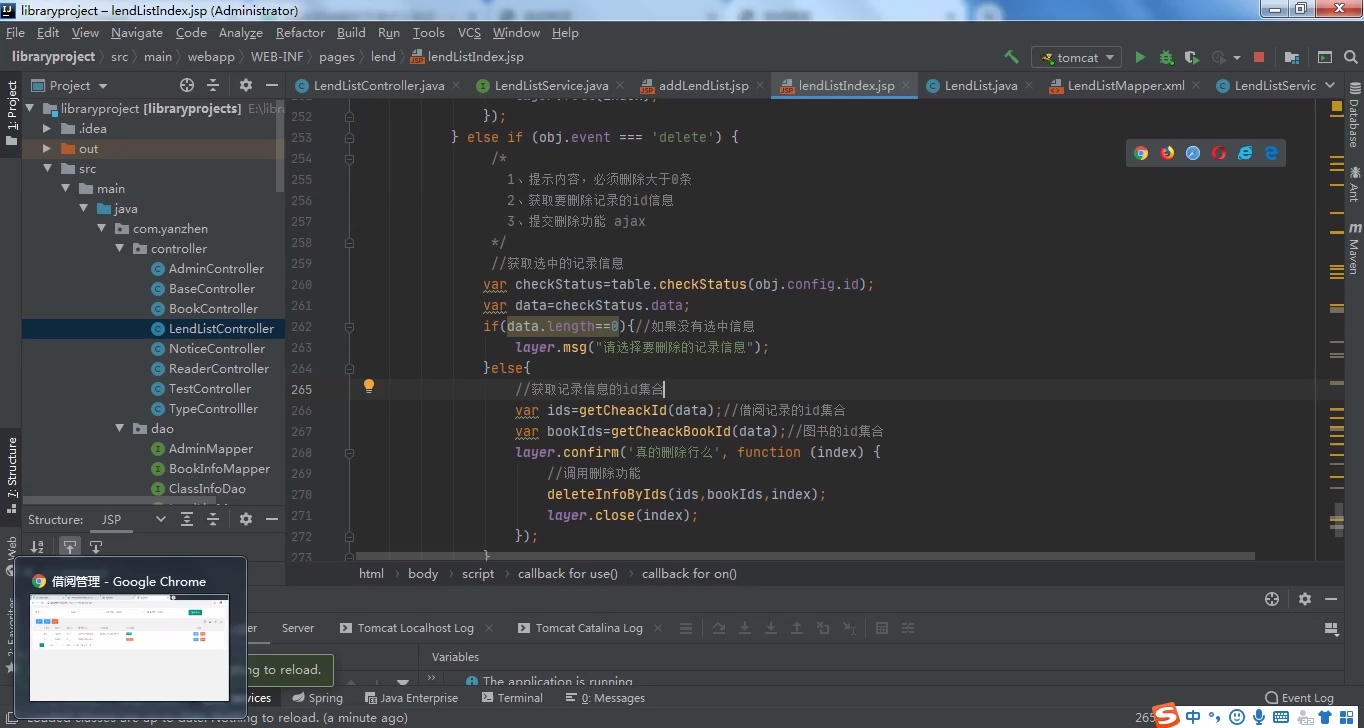Expand the .idea folder in tree

pyautogui.click(x=47, y=129)
